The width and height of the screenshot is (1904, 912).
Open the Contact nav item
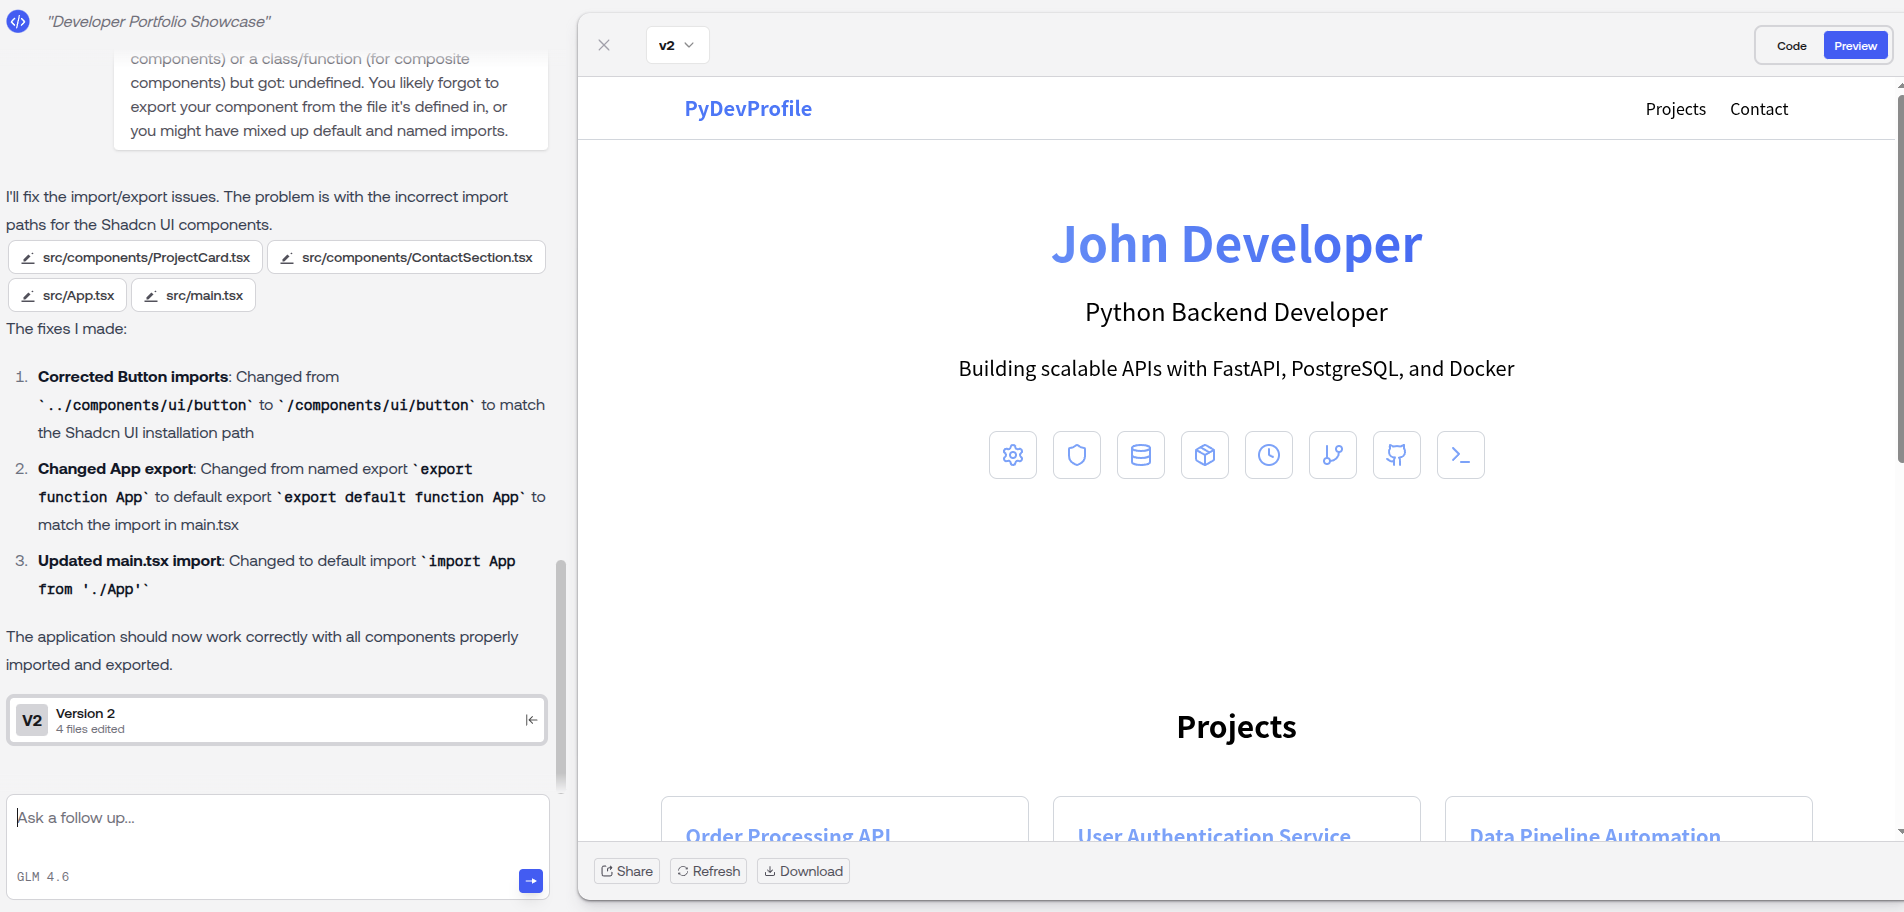(1758, 109)
